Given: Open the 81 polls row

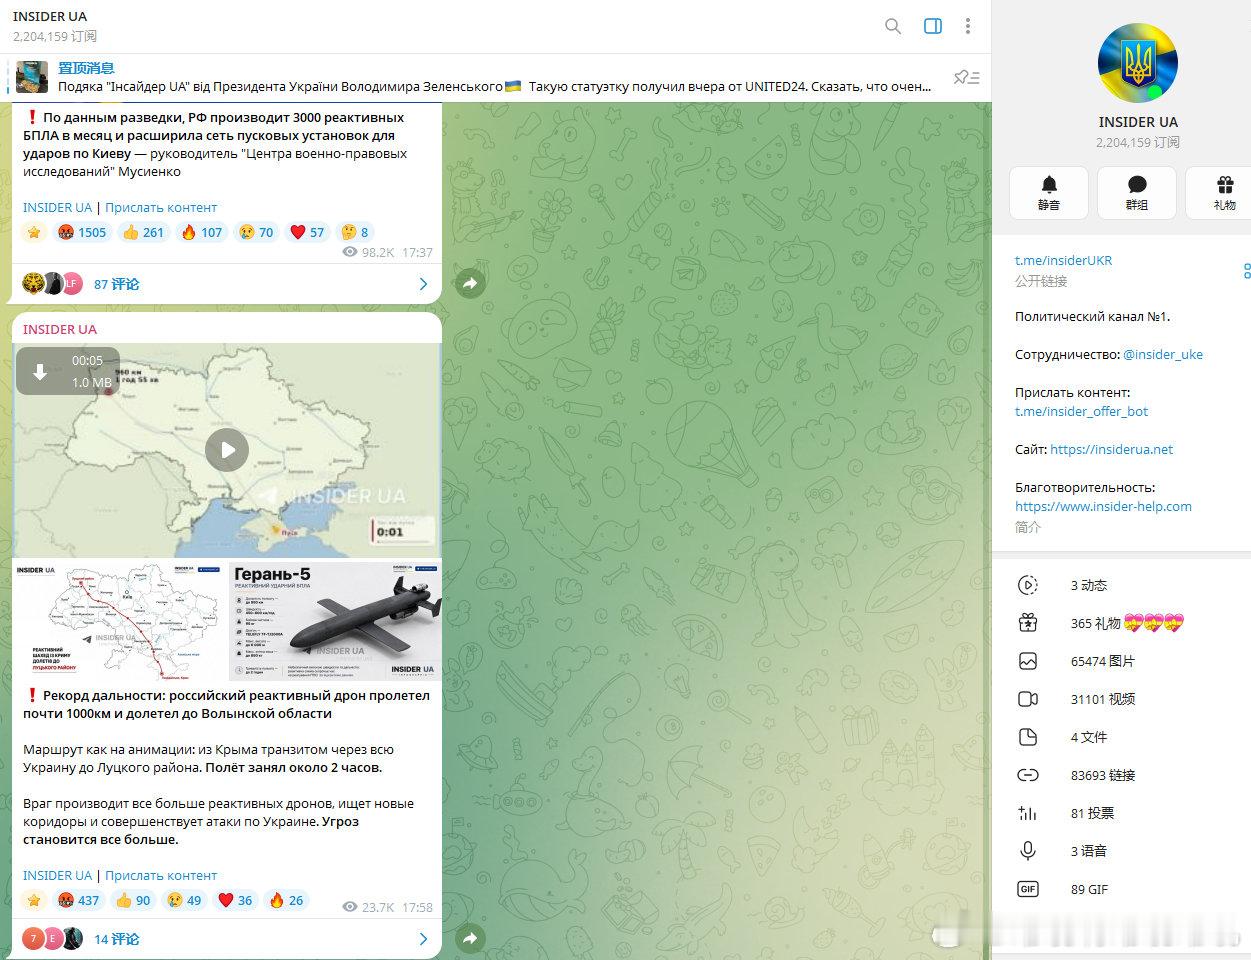Looking at the screenshot, I should [x=1121, y=813].
